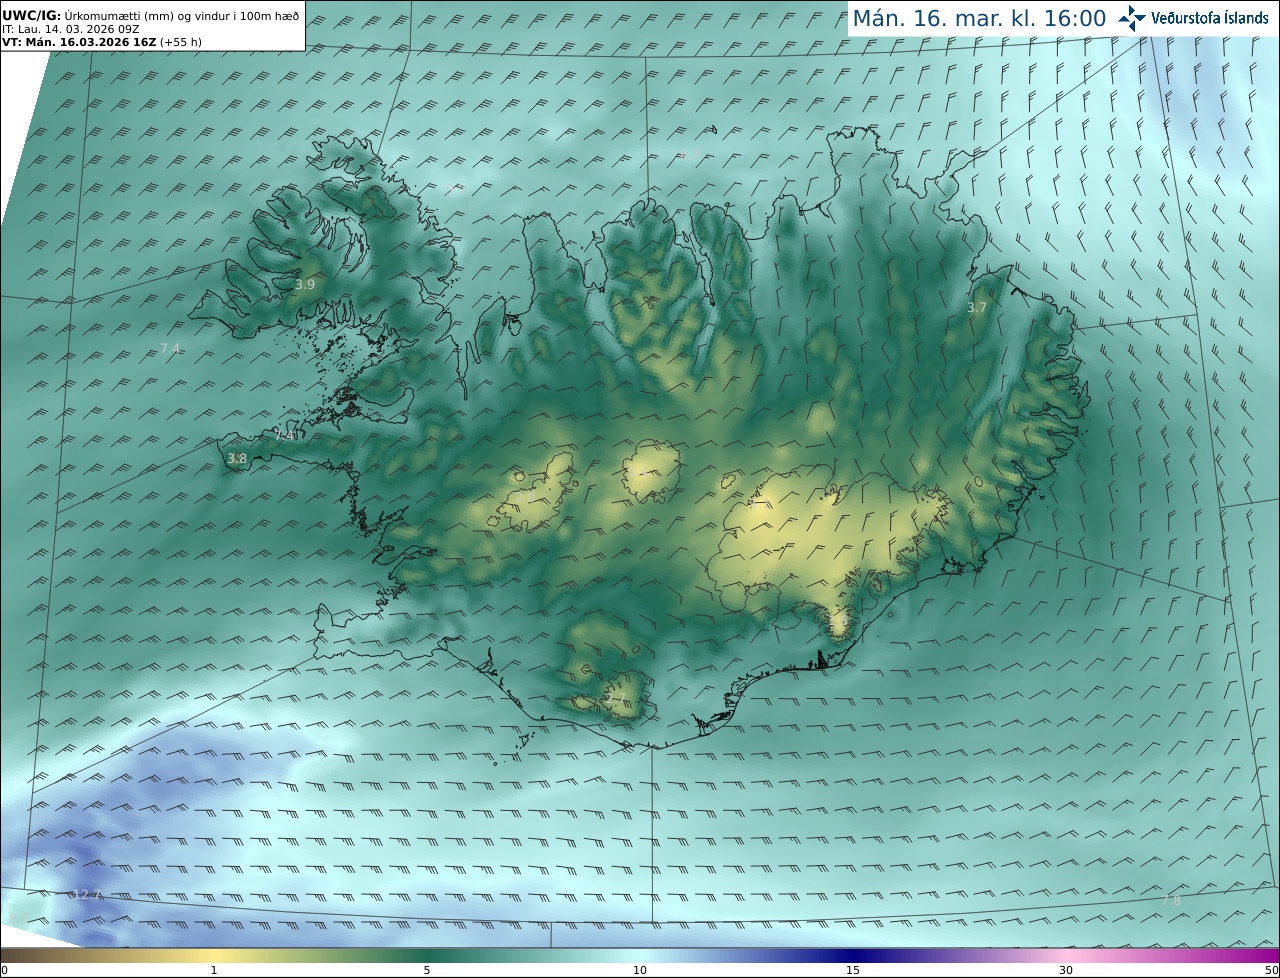Click the Veðurstofa Íslands name text
Screen dimensions: 1280x978
(1210, 18)
